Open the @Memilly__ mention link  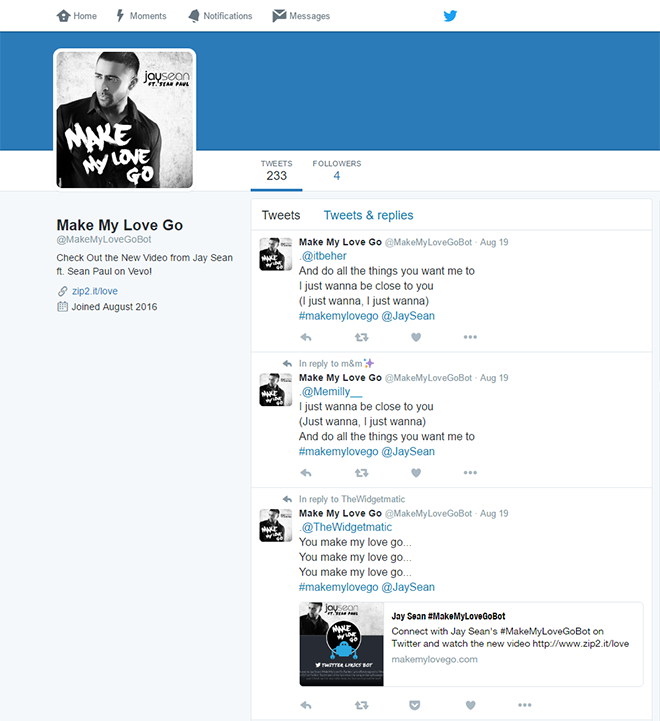point(331,391)
